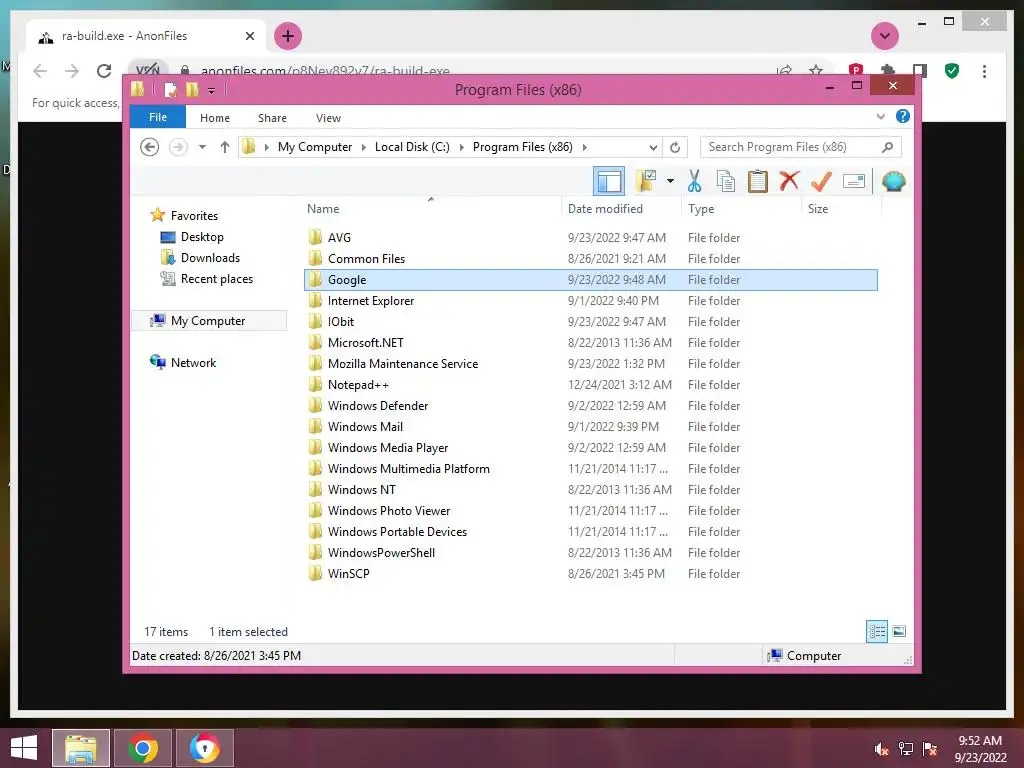Click Local Disk (C:) in the breadcrumb
The image size is (1024, 768).
click(x=412, y=147)
